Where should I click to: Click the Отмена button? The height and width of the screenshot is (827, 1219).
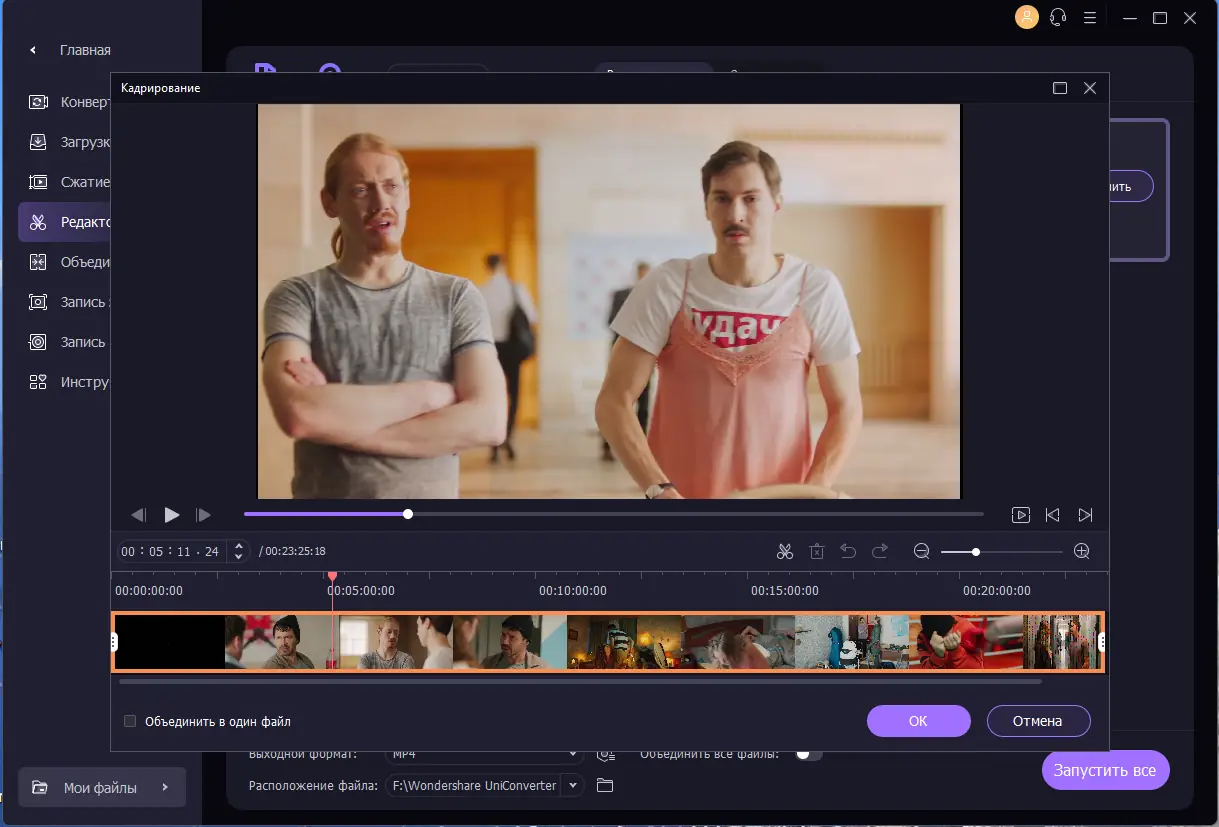1038,721
